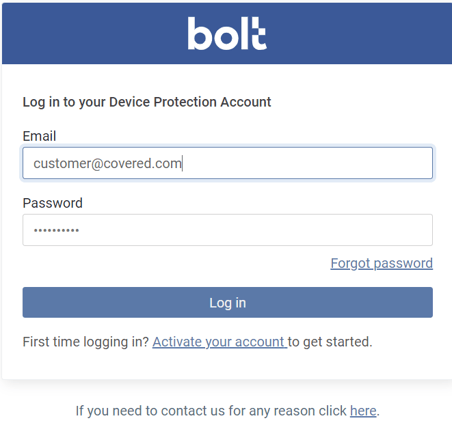Click the Email field label

39,136
